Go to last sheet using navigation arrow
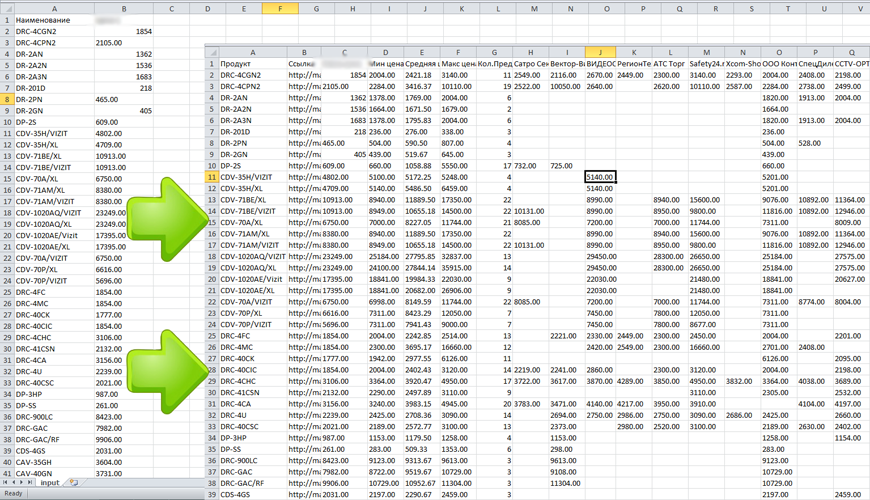 pos(30,482)
